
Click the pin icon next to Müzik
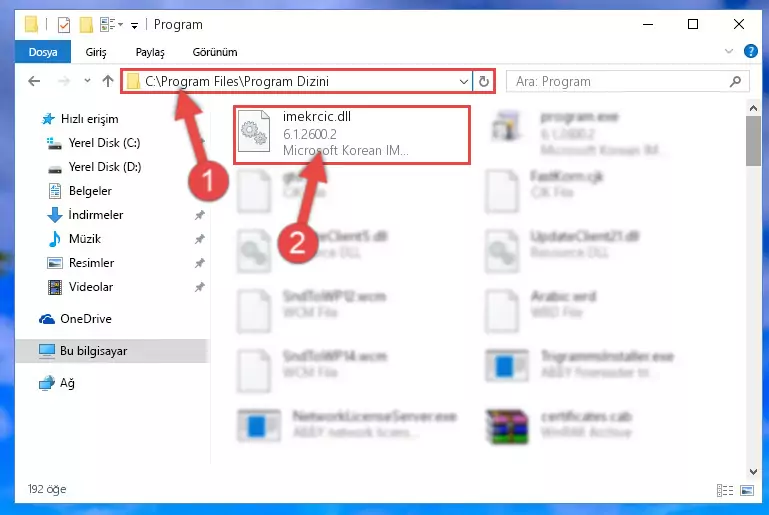click(199, 239)
